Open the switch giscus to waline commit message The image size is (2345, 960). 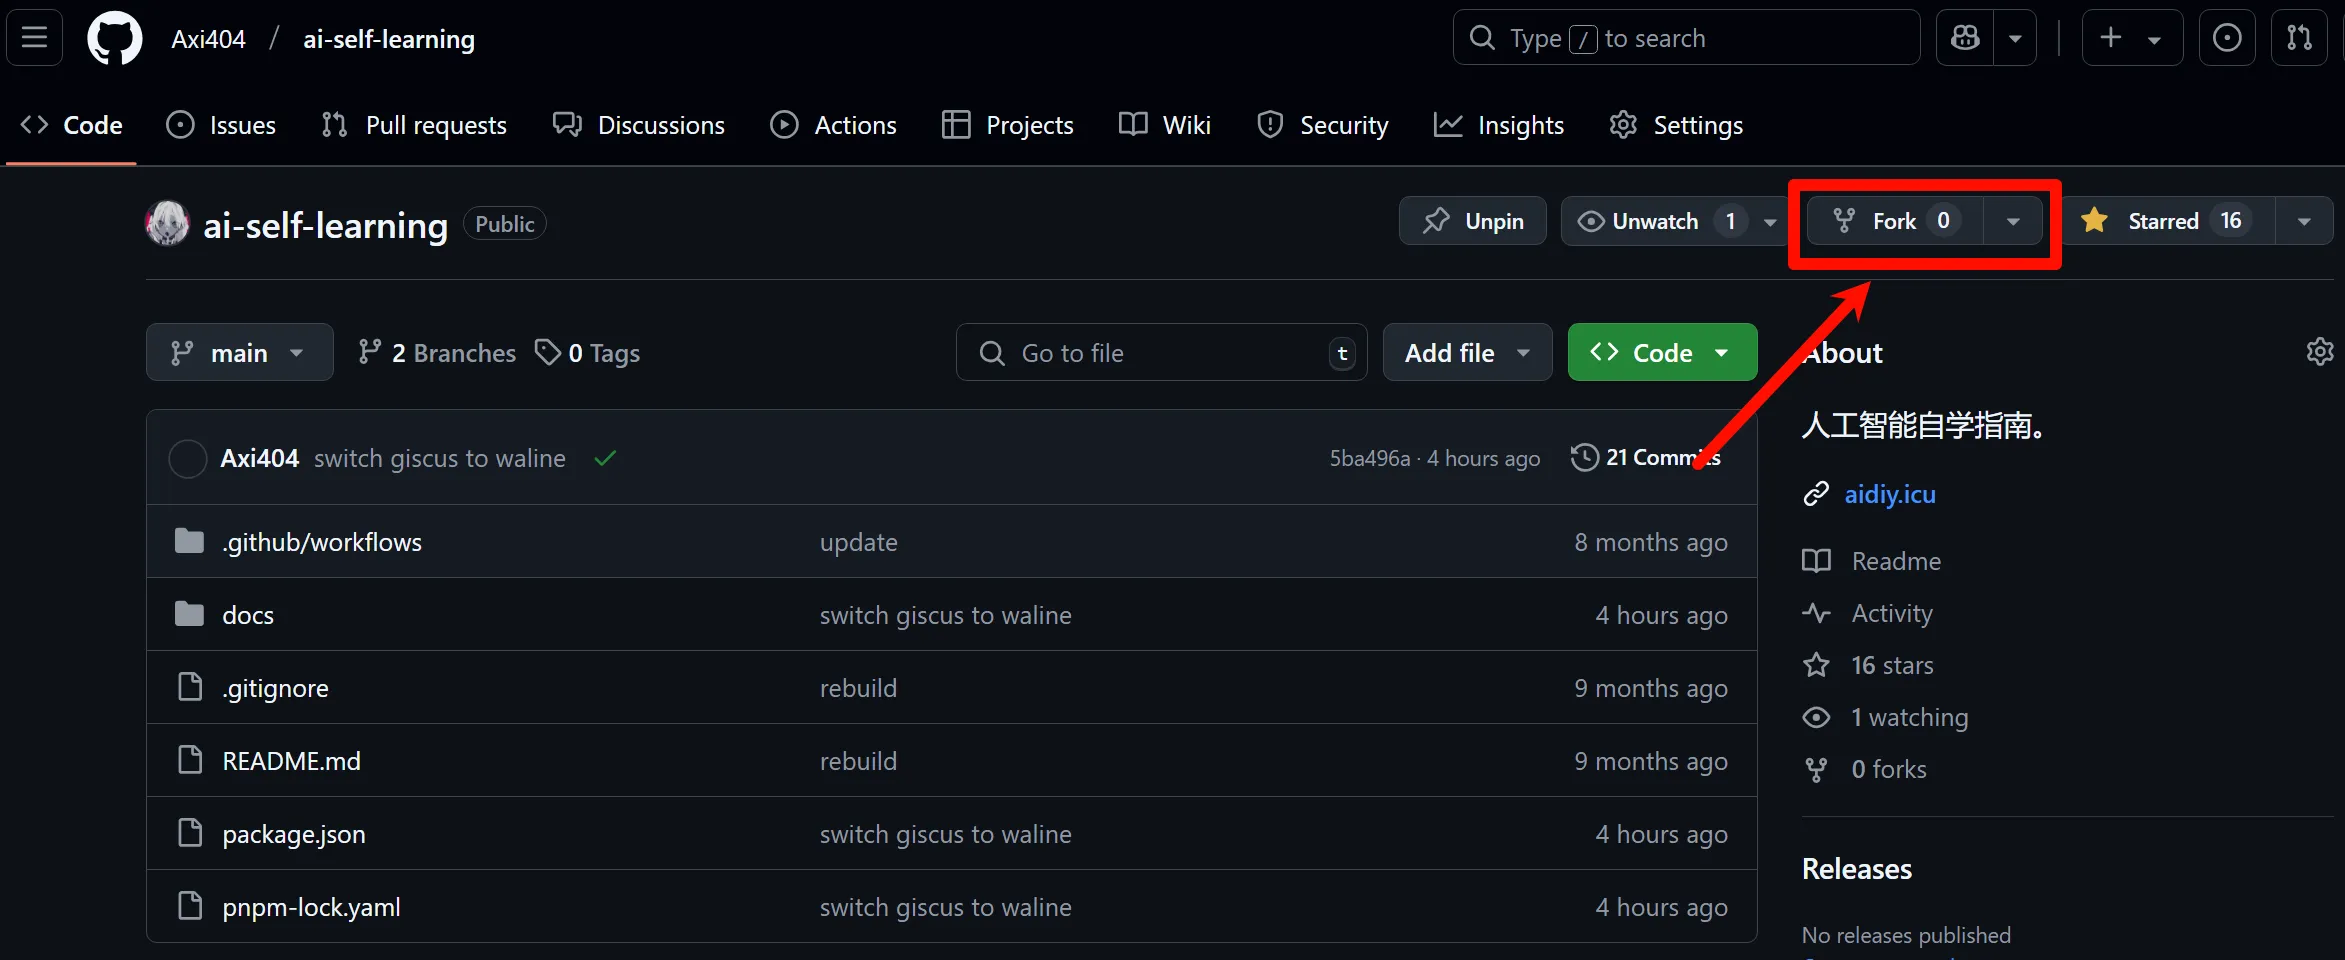(x=440, y=458)
